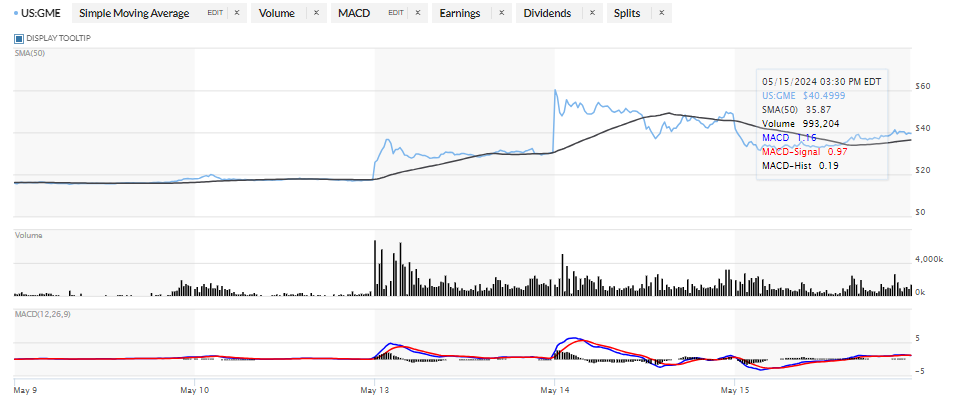Screen dimensions: 953x396
Task: Click the tooltip date 05/15/2024 03:30 PM EDT
Action: point(822,81)
